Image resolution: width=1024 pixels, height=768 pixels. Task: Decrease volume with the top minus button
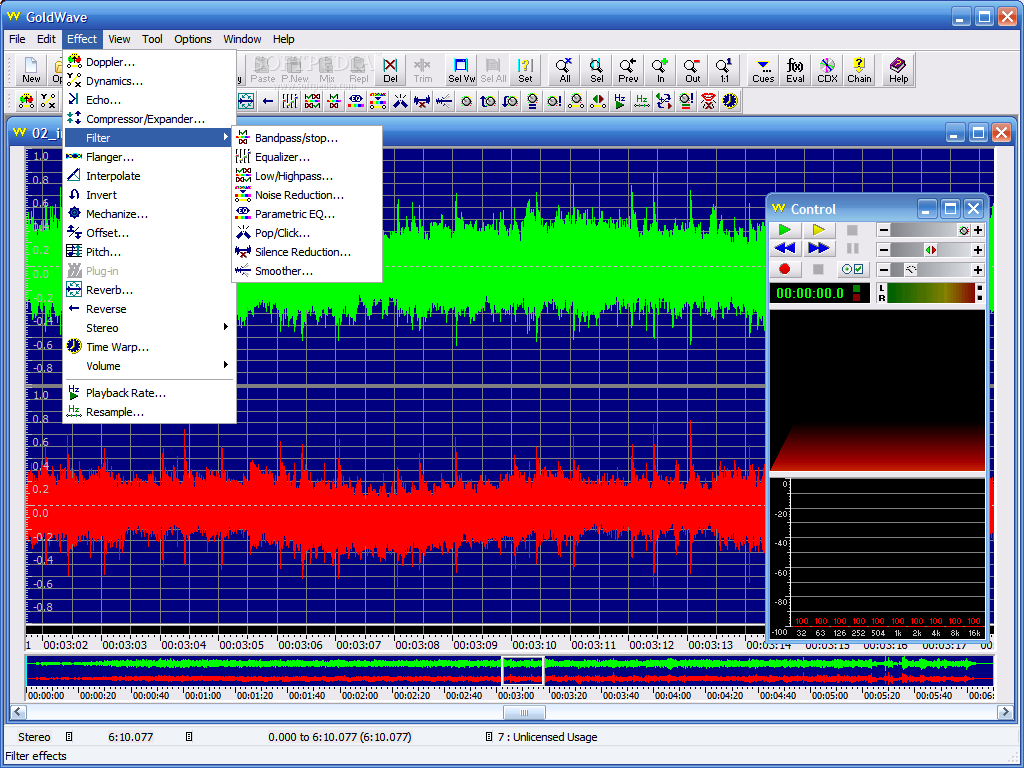884,231
